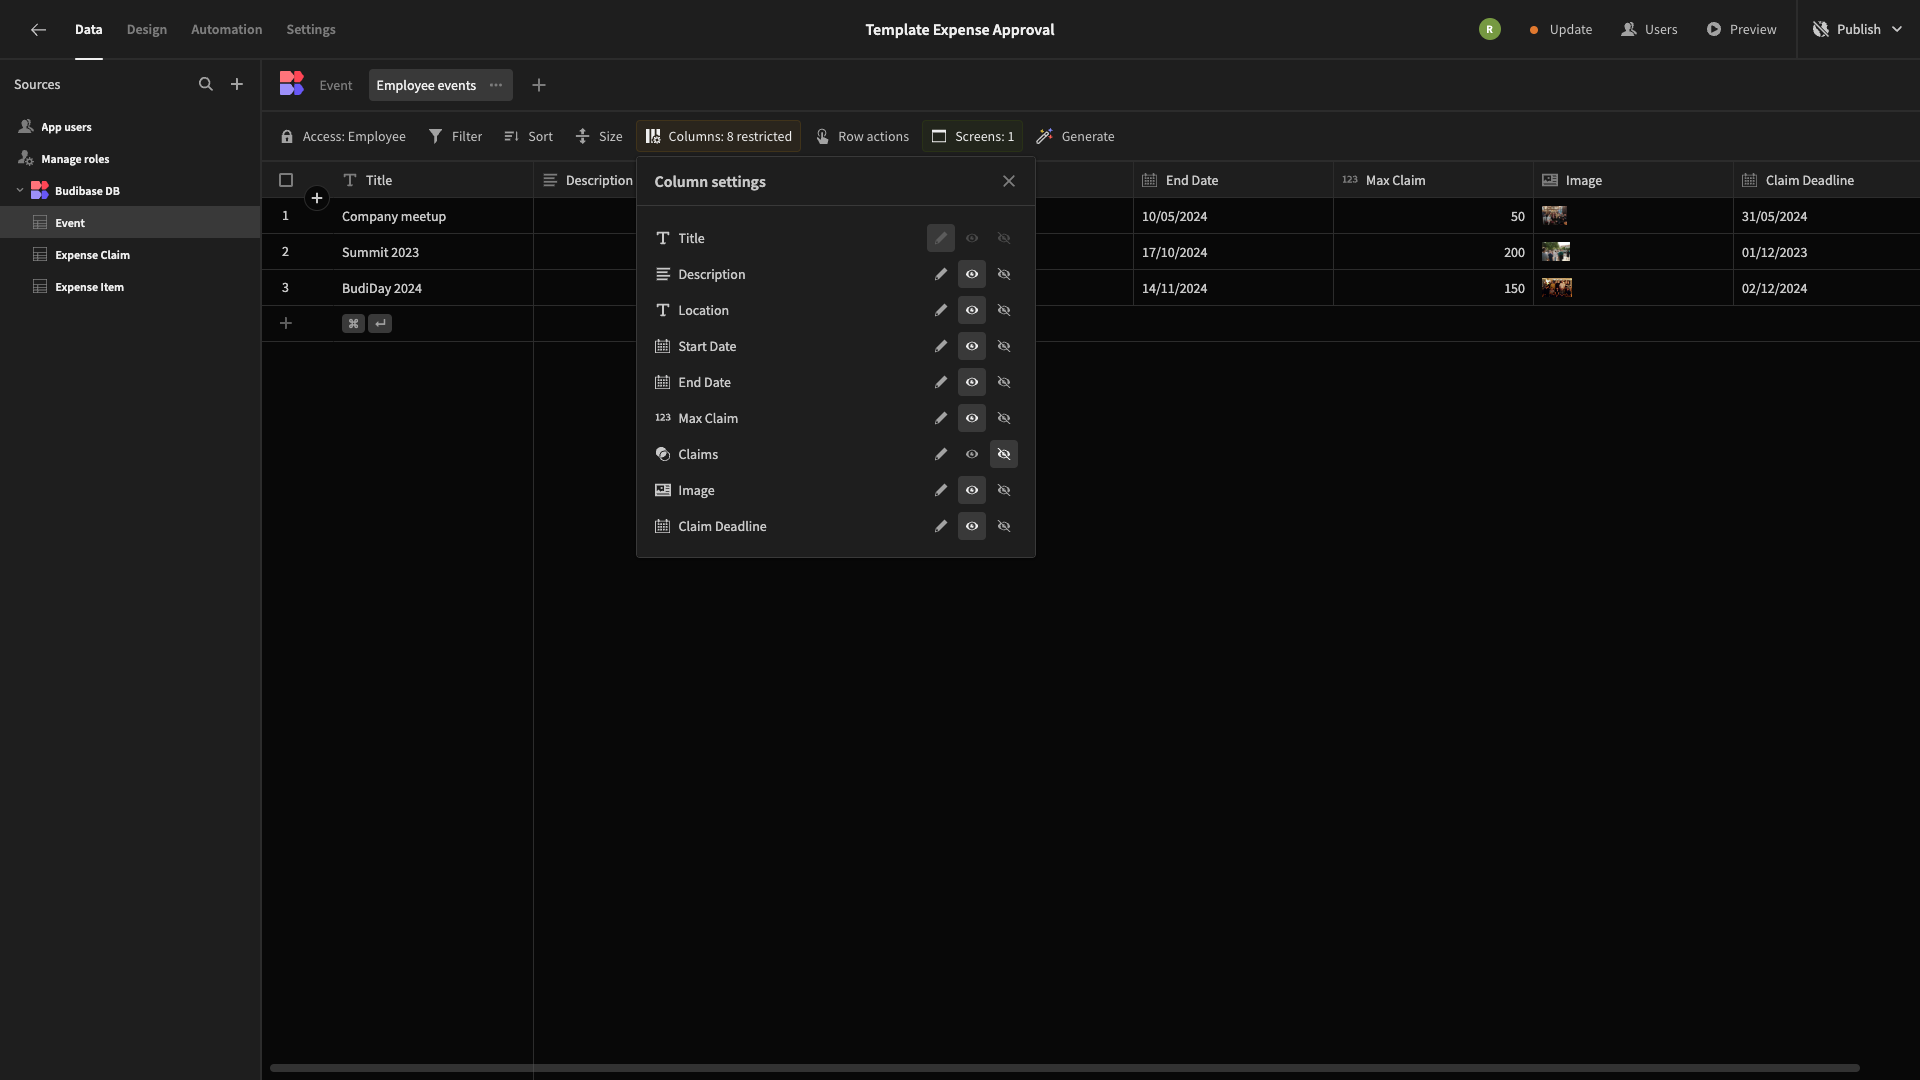The image size is (1920, 1080).
Task: Click edit pencil for Claims column
Action: point(941,454)
